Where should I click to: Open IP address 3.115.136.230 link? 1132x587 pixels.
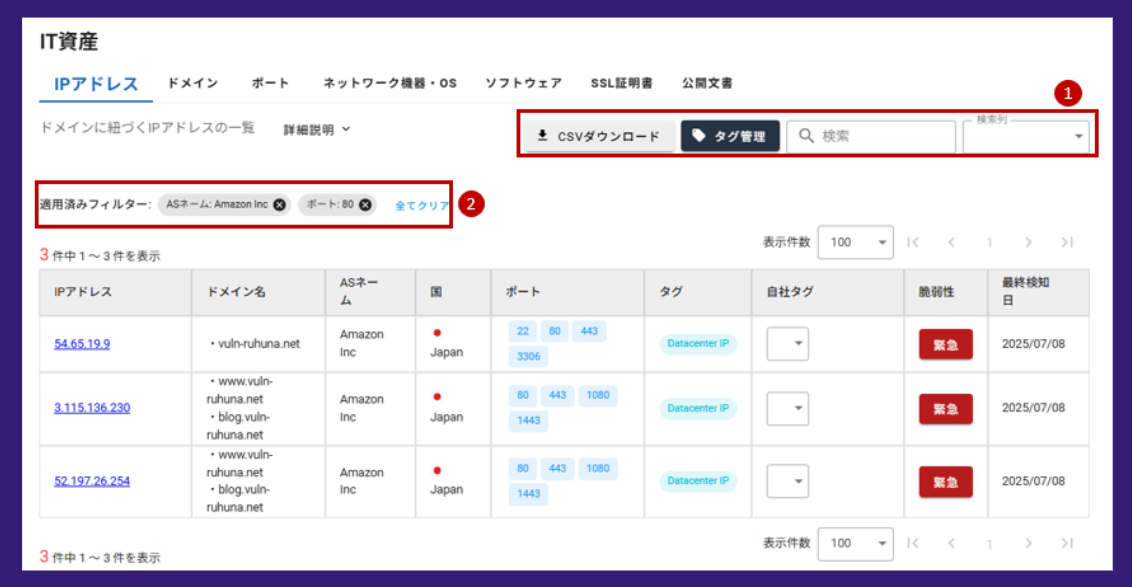tap(92, 408)
